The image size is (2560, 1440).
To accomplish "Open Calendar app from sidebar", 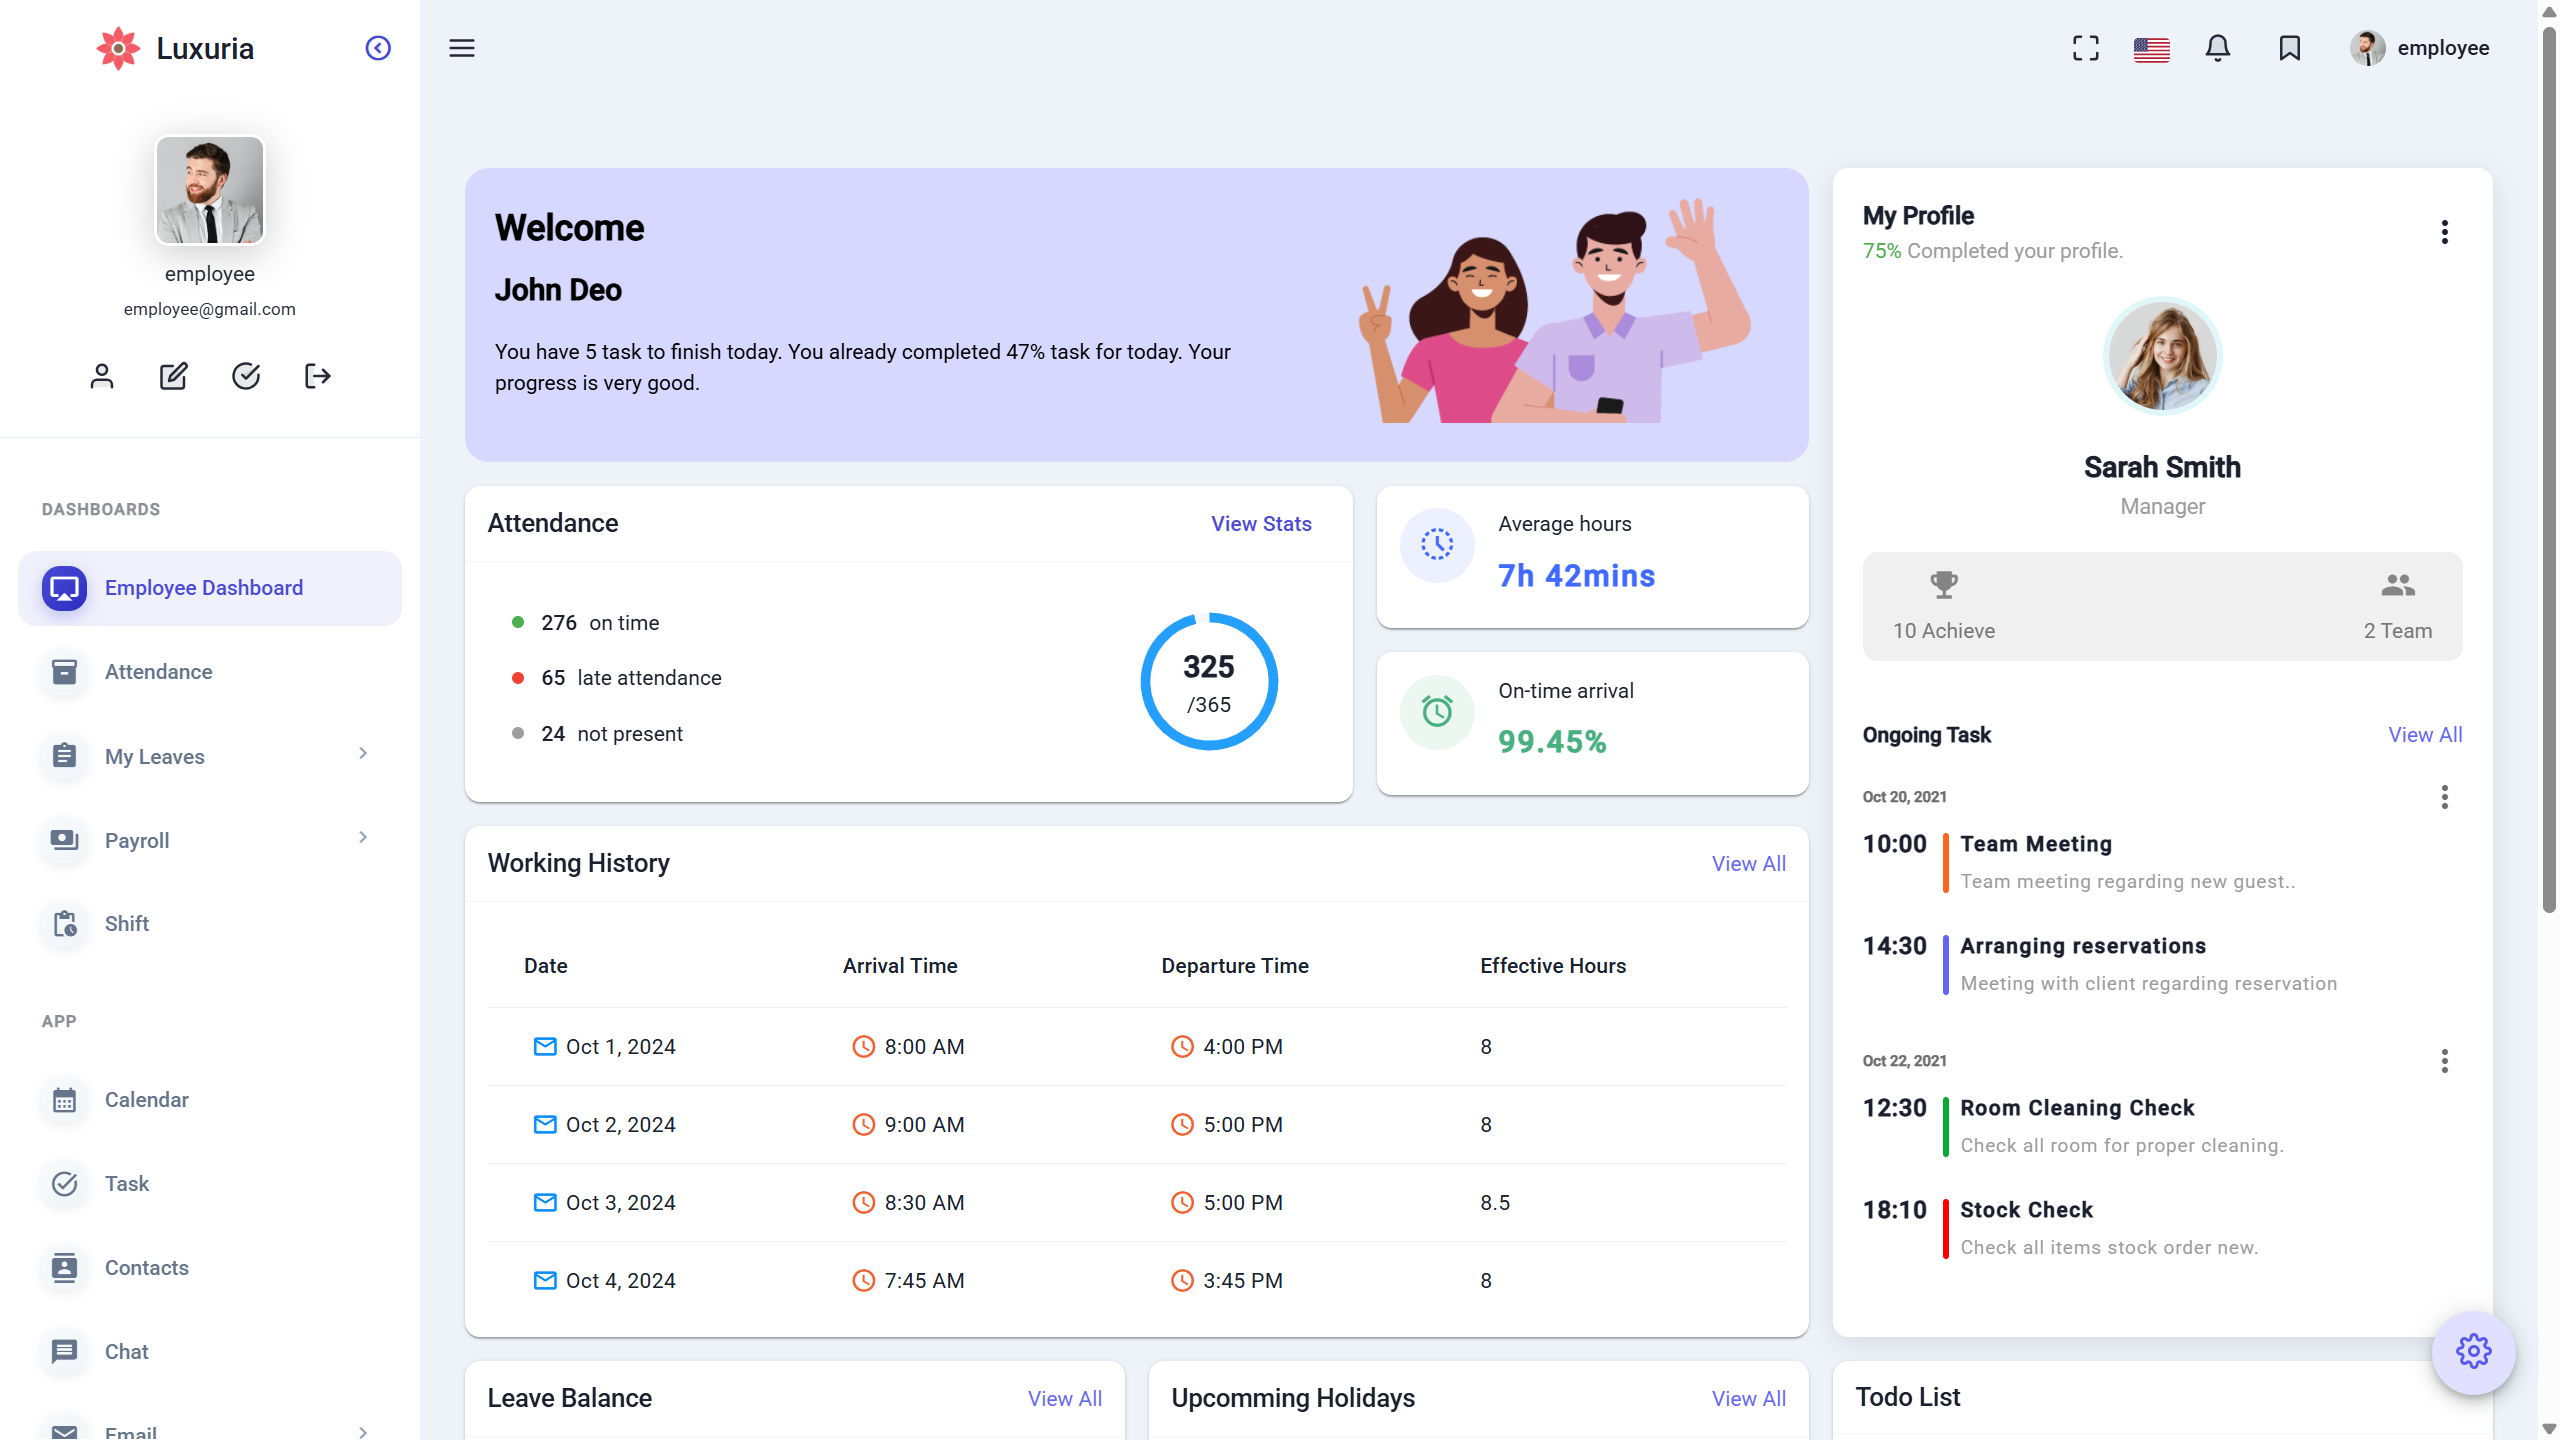I will pyautogui.click(x=210, y=1100).
